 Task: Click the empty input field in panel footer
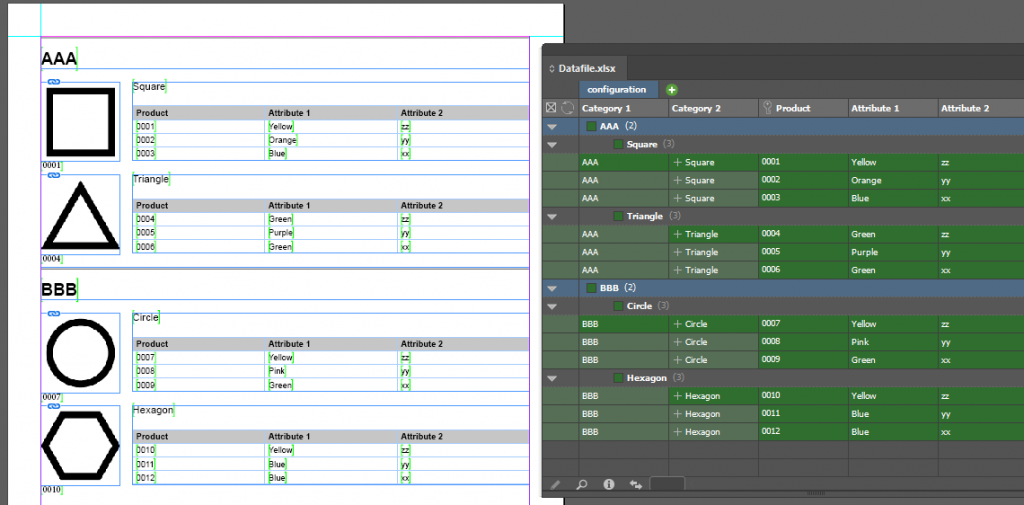click(x=667, y=485)
